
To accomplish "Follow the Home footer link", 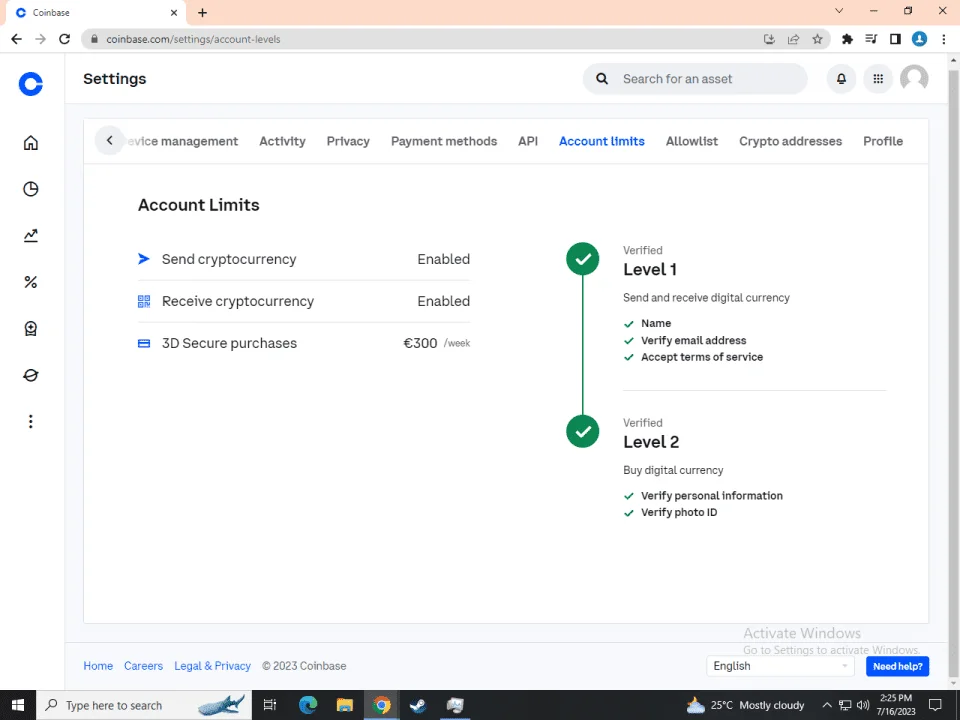I will tap(98, 666).
